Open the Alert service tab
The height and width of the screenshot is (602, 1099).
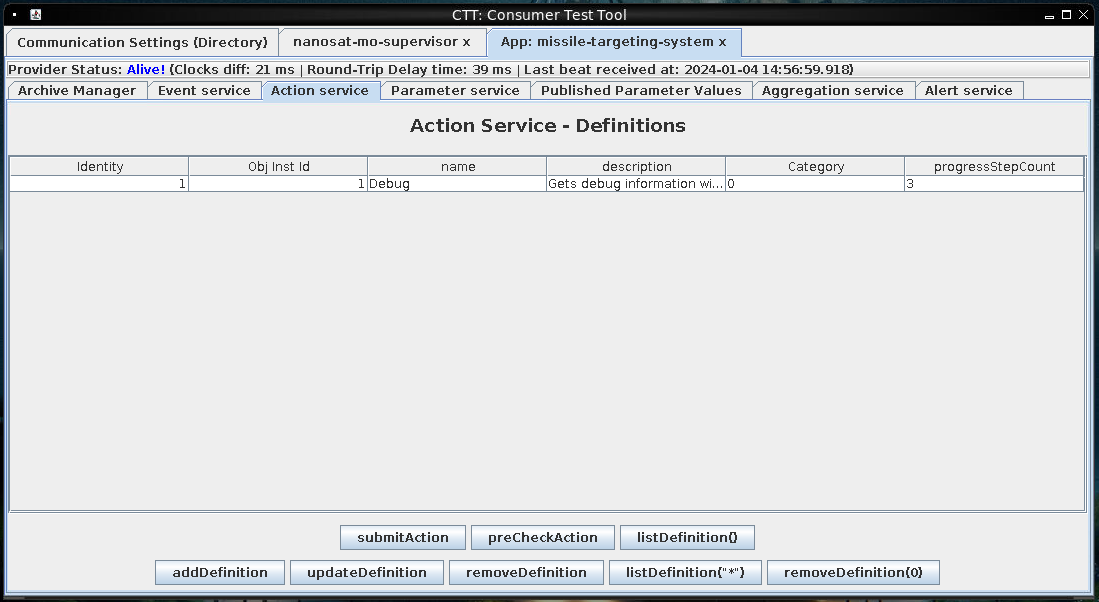(969, 90)
